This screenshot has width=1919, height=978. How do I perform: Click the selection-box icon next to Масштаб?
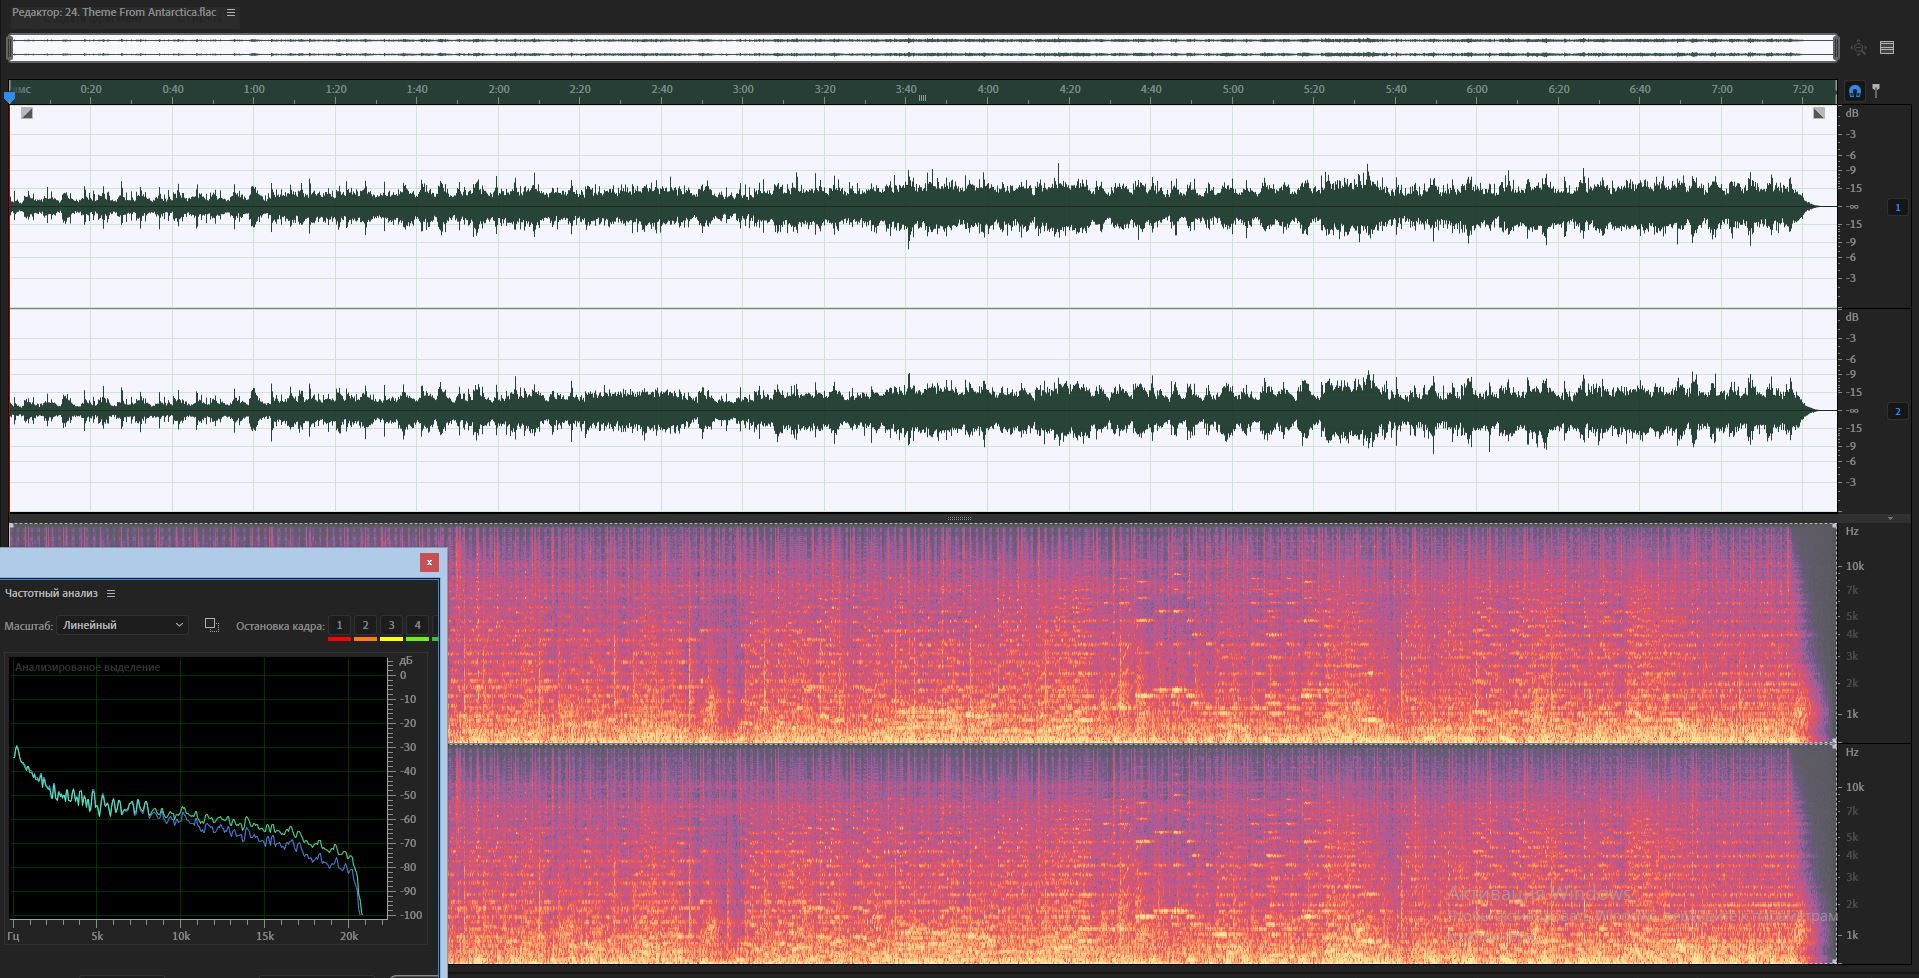[x=211, y=625]
